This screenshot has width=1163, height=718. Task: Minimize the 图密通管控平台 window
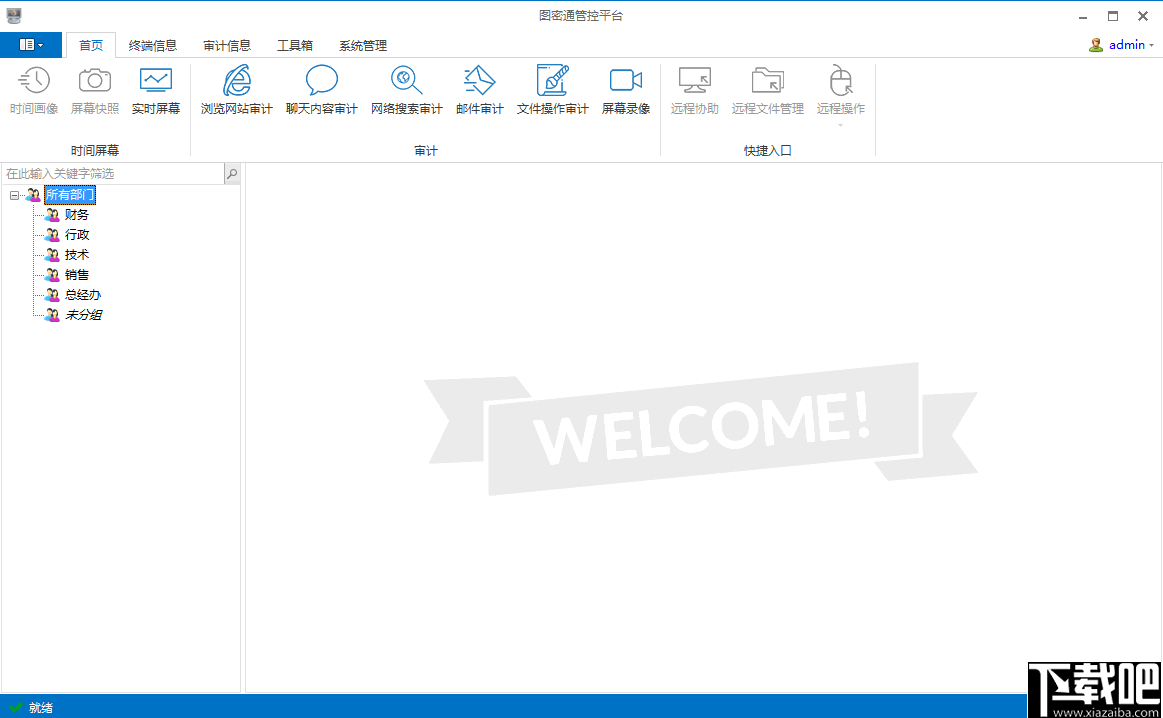(1083, 16)
